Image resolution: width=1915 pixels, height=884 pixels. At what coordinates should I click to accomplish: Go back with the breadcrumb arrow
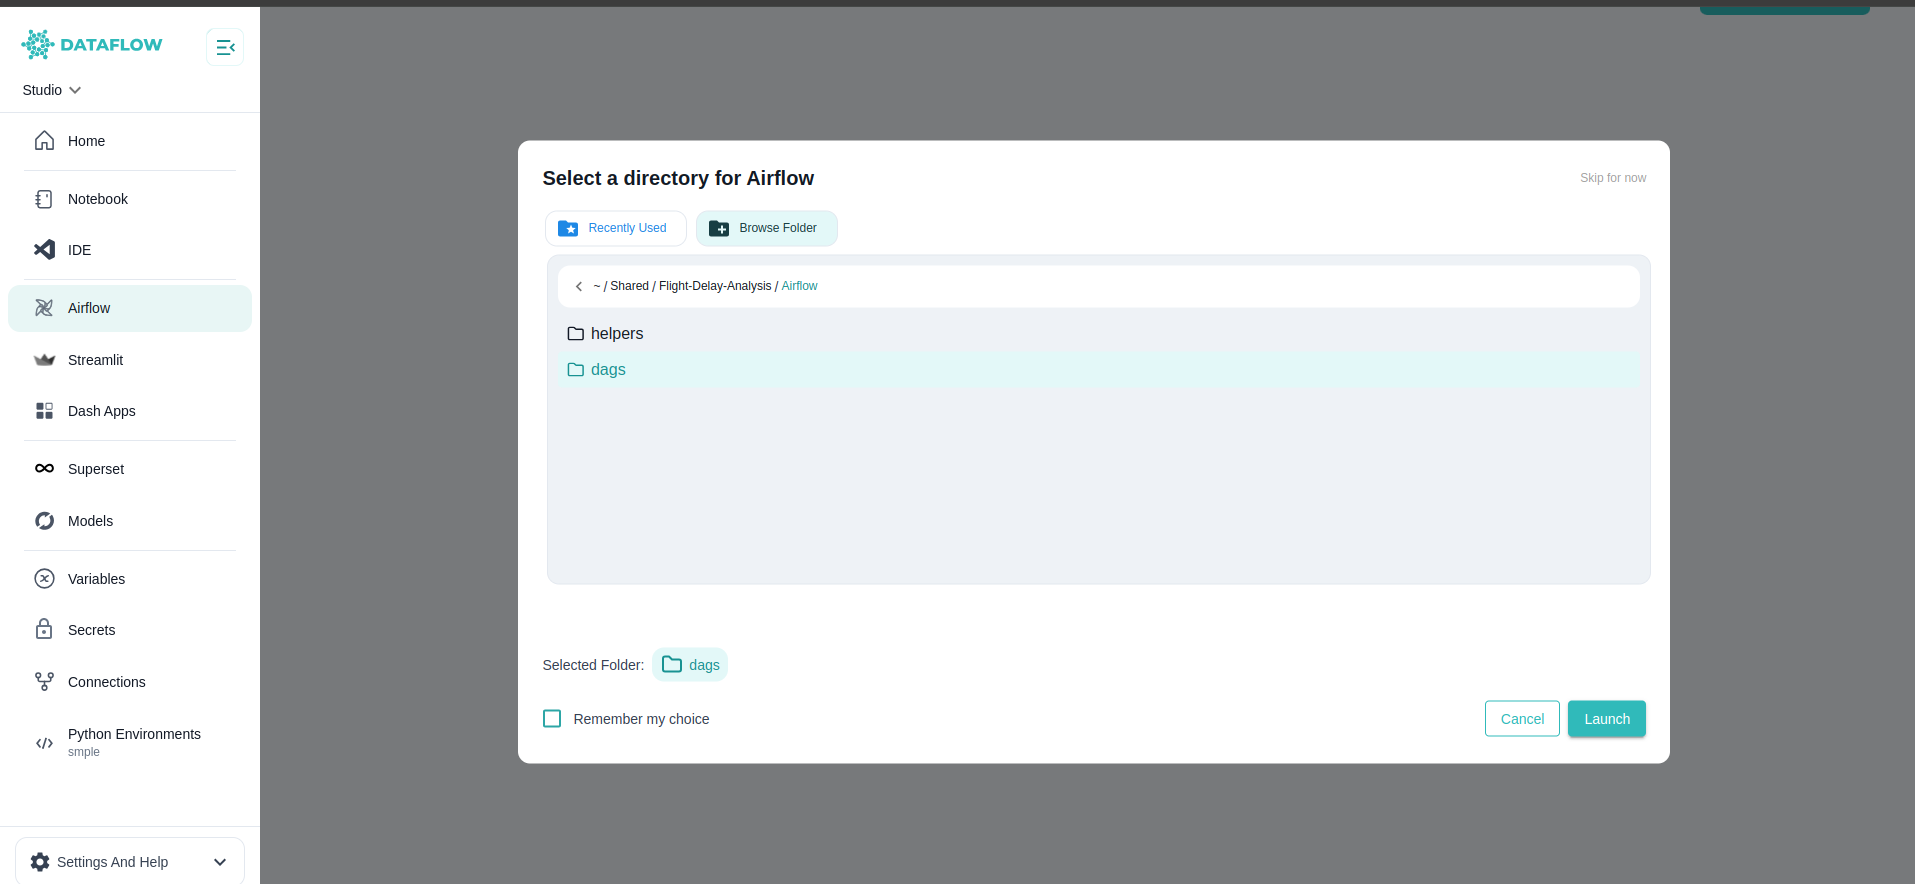(578, 286)
